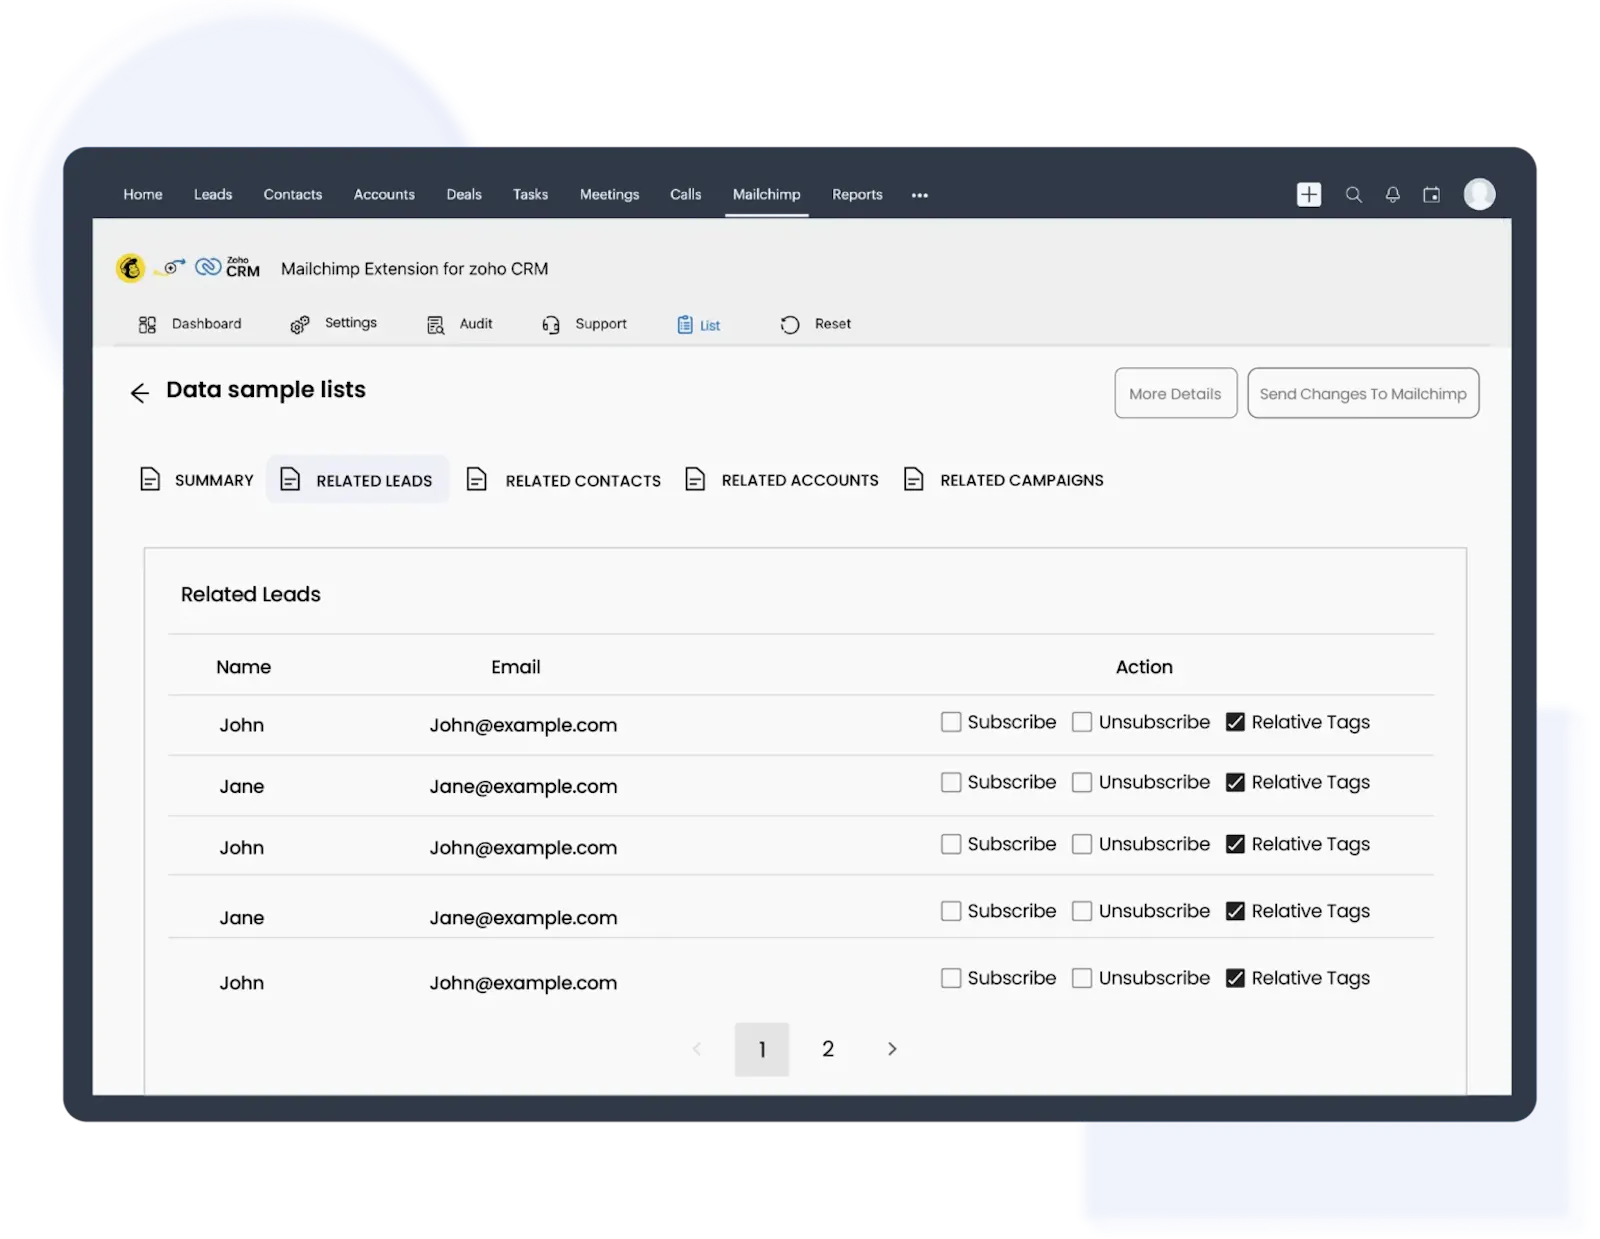Click the Action column header

(x=1144, y=667)
